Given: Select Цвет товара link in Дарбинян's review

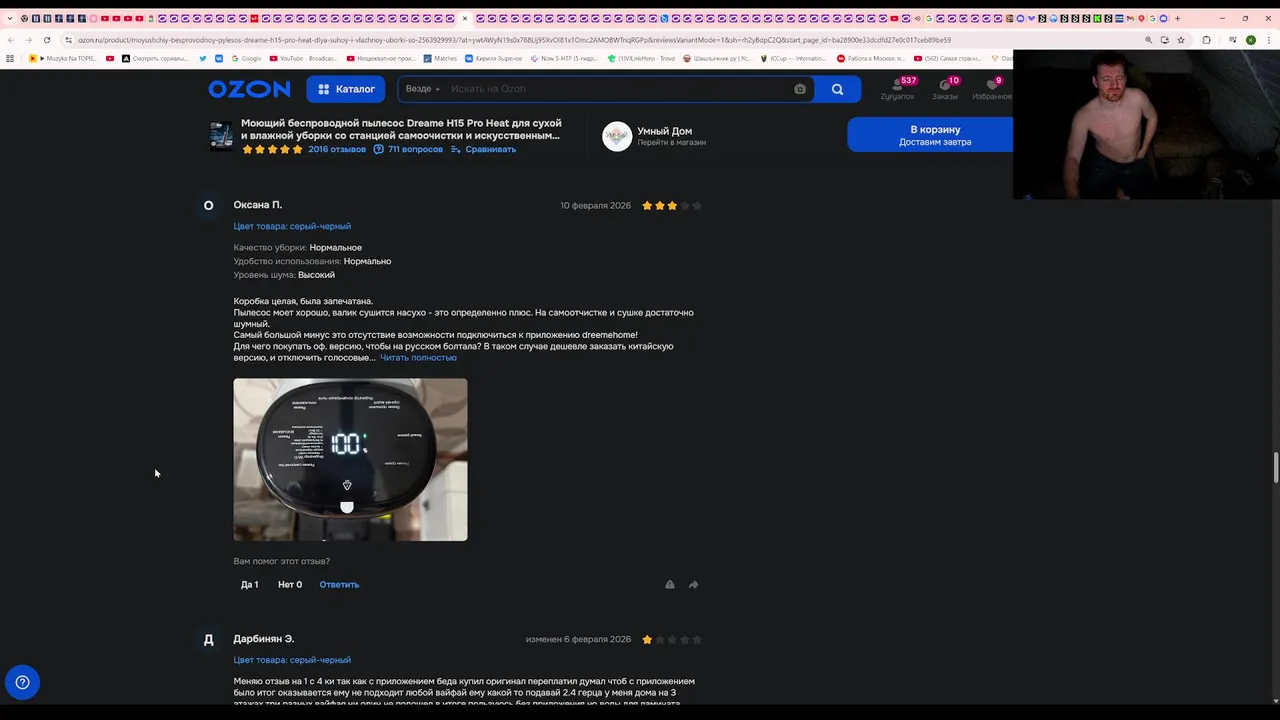Looking at the screenshot, I should pyautogui.click(x=292, y=660).
